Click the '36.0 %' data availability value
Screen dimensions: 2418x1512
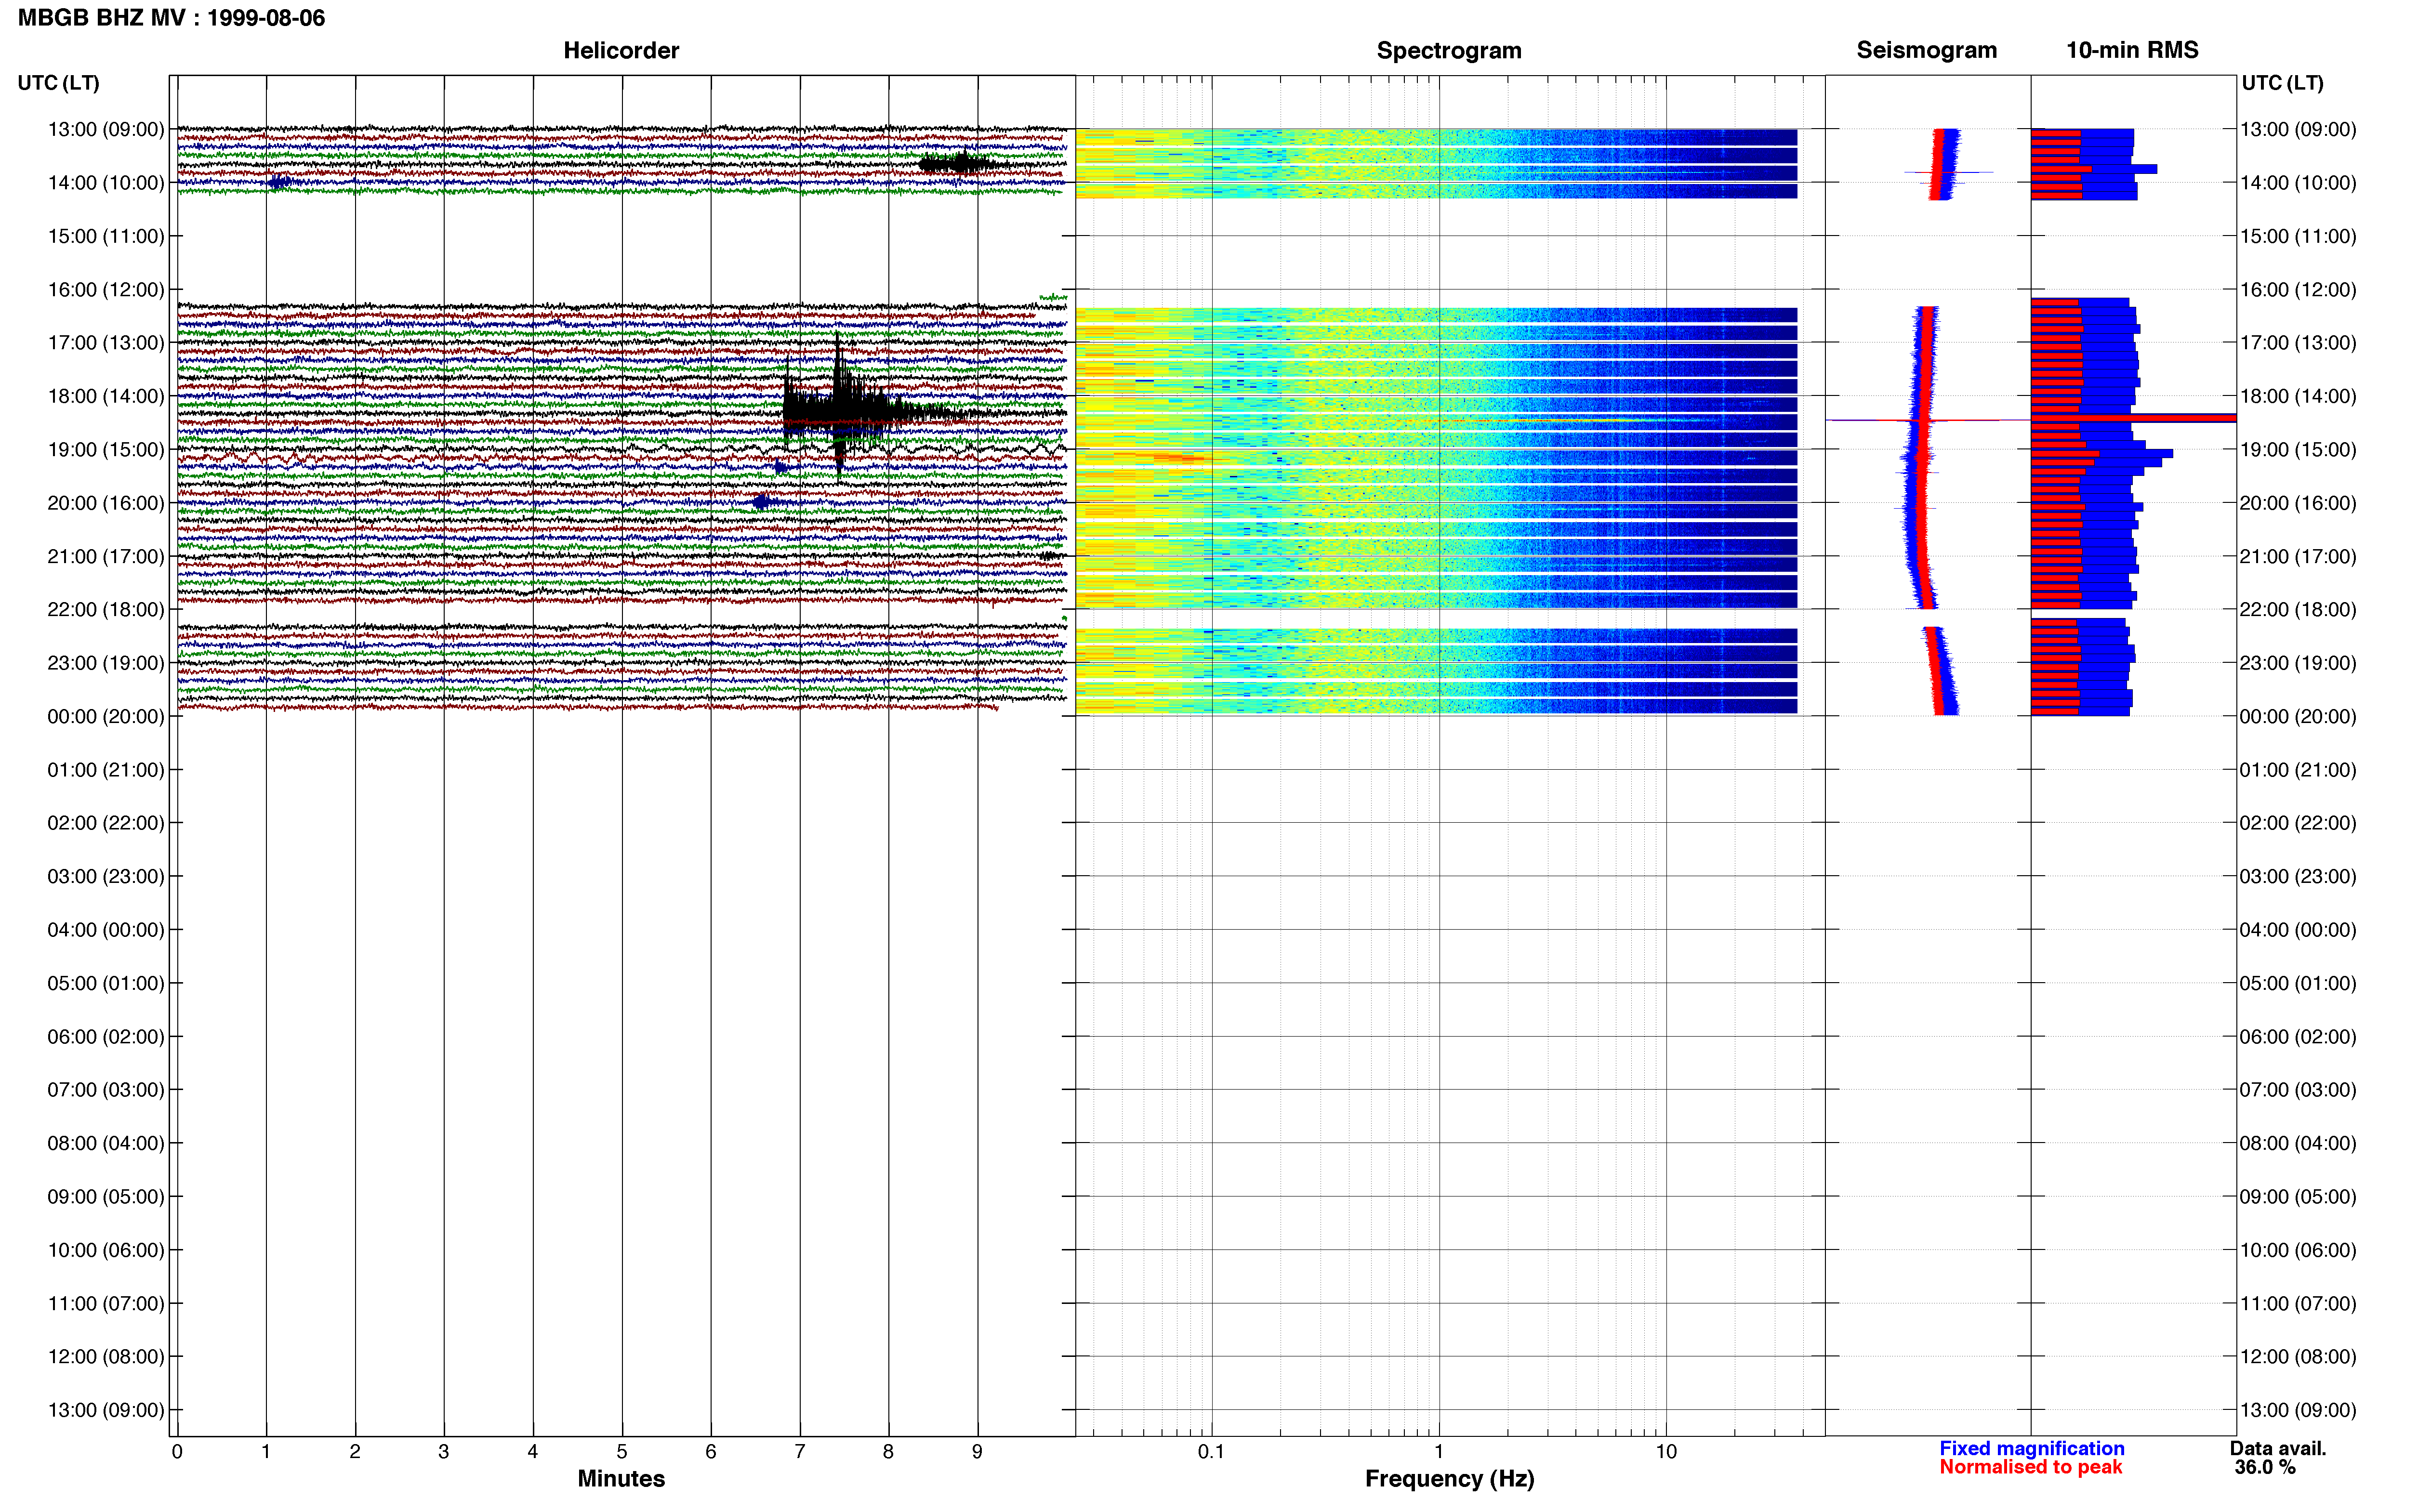(x=2265, y=1467)
